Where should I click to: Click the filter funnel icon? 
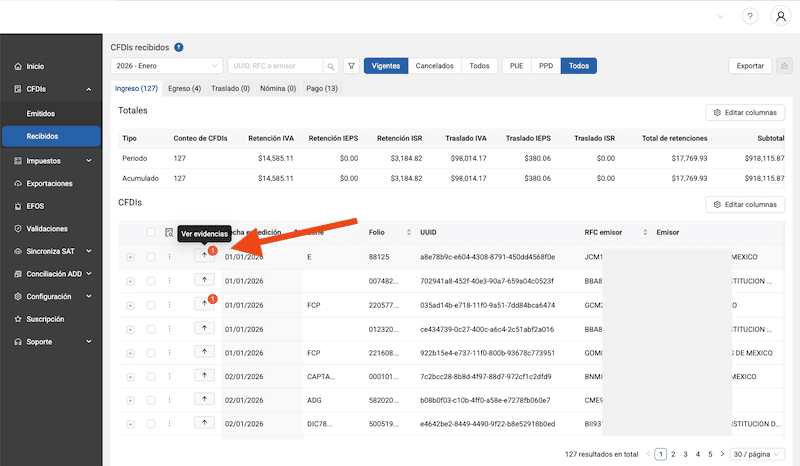coord(351,66)
